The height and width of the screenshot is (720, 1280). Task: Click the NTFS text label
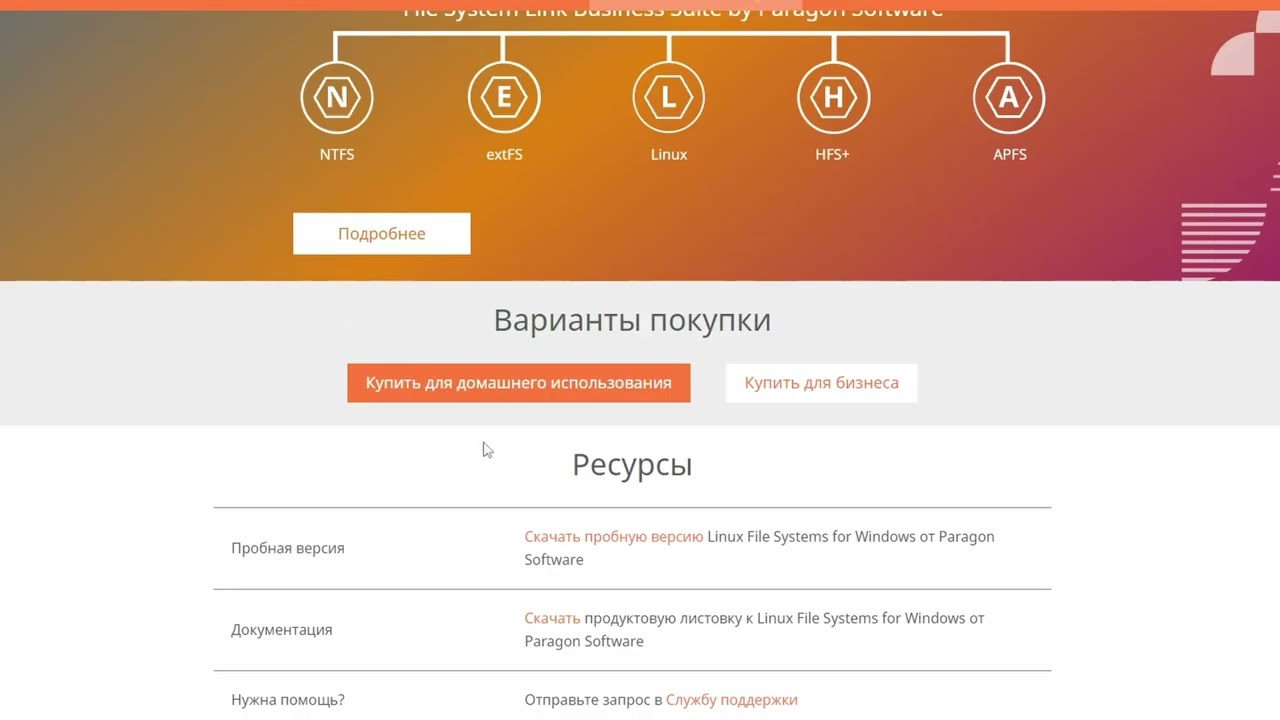337,155
